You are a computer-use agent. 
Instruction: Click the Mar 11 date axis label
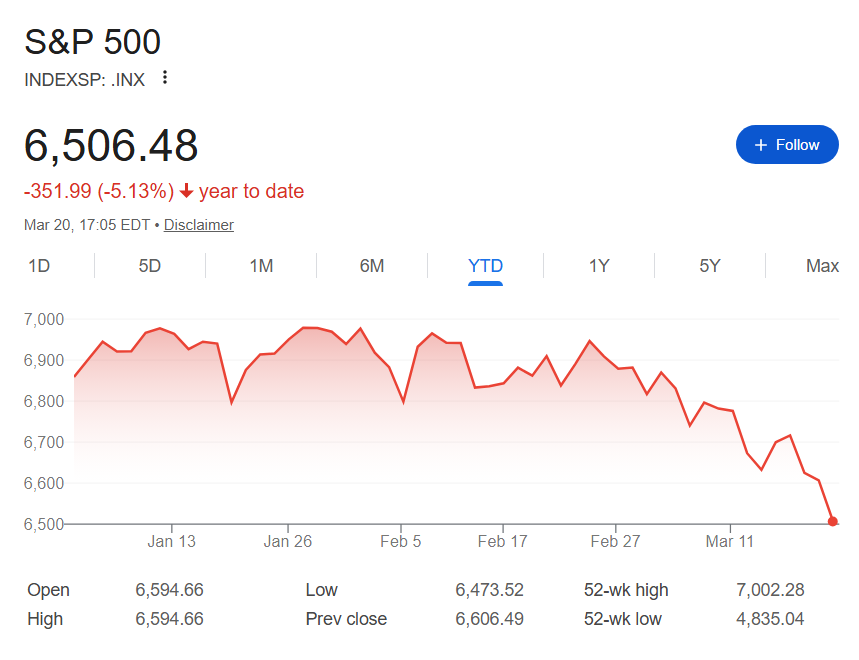731,542
